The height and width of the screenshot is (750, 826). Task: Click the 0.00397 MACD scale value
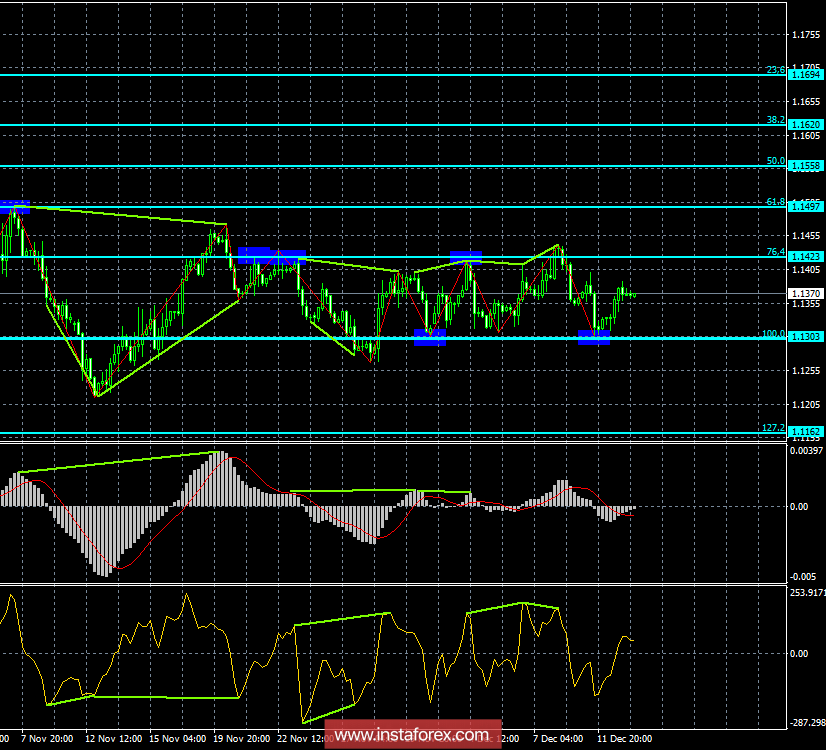click(806, 453)
